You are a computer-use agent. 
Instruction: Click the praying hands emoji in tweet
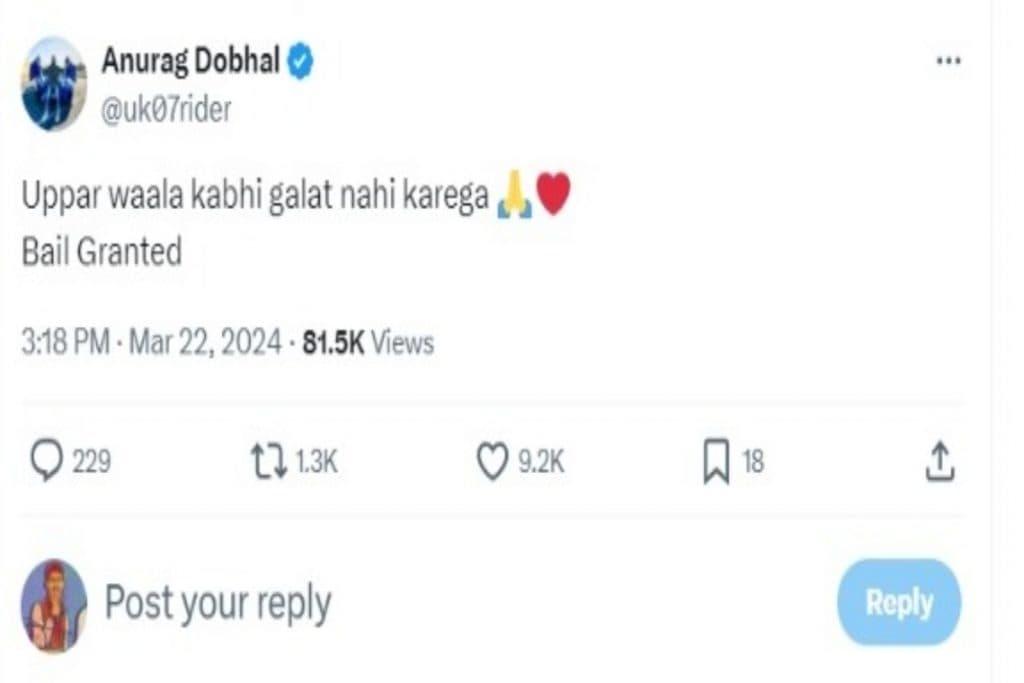(514, 194)
